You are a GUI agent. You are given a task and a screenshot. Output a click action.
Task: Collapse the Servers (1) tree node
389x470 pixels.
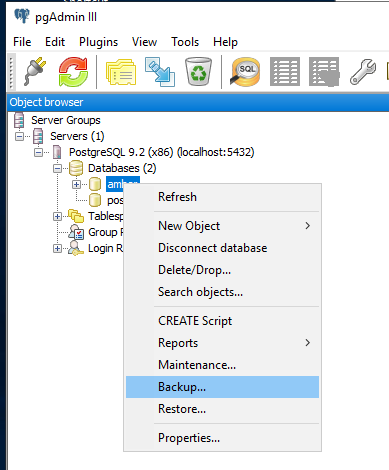coord(20,136)
